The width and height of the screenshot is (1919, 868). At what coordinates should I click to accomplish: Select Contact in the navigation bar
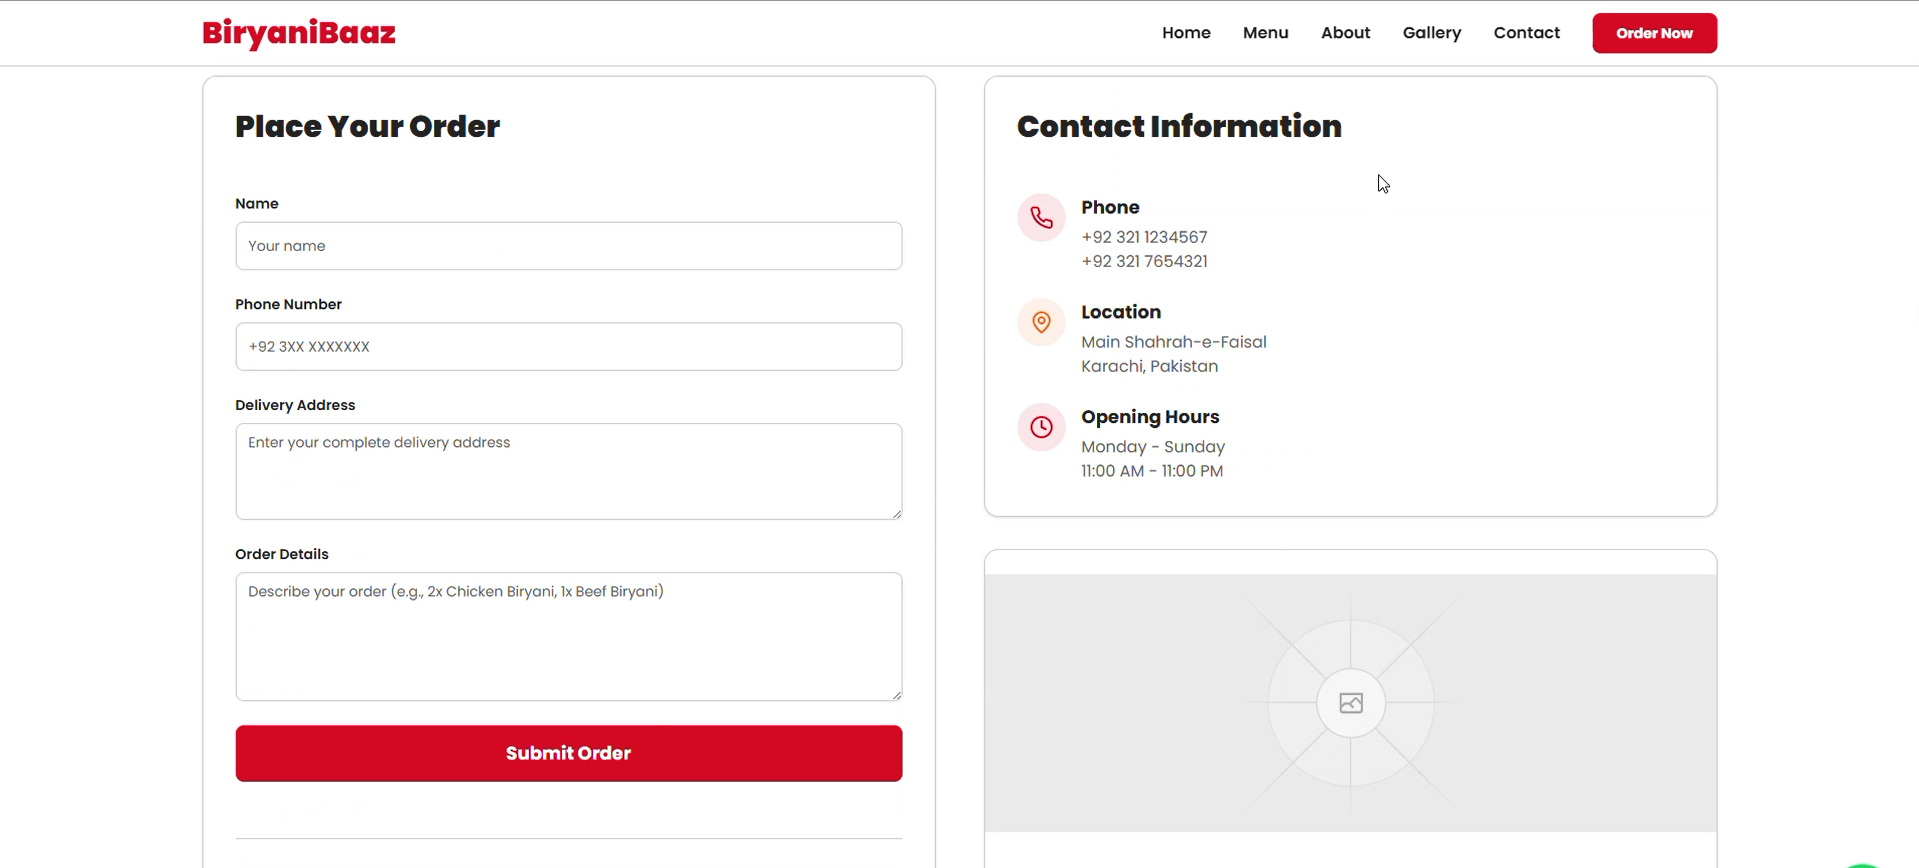[x=1526, y=33]
